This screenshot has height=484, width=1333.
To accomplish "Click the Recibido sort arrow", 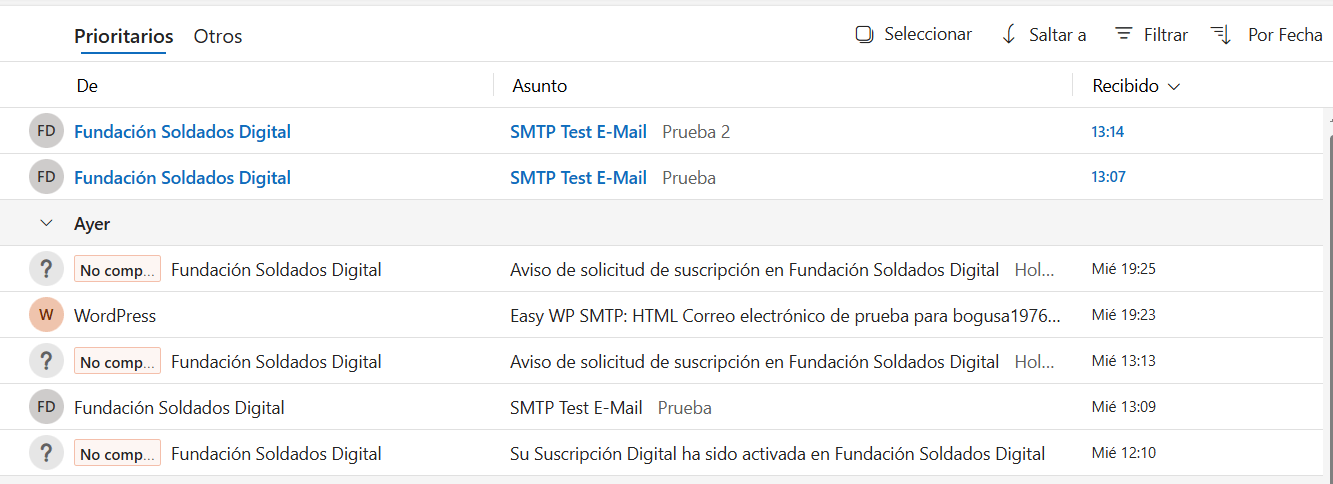I will (x=1174, y=87).
